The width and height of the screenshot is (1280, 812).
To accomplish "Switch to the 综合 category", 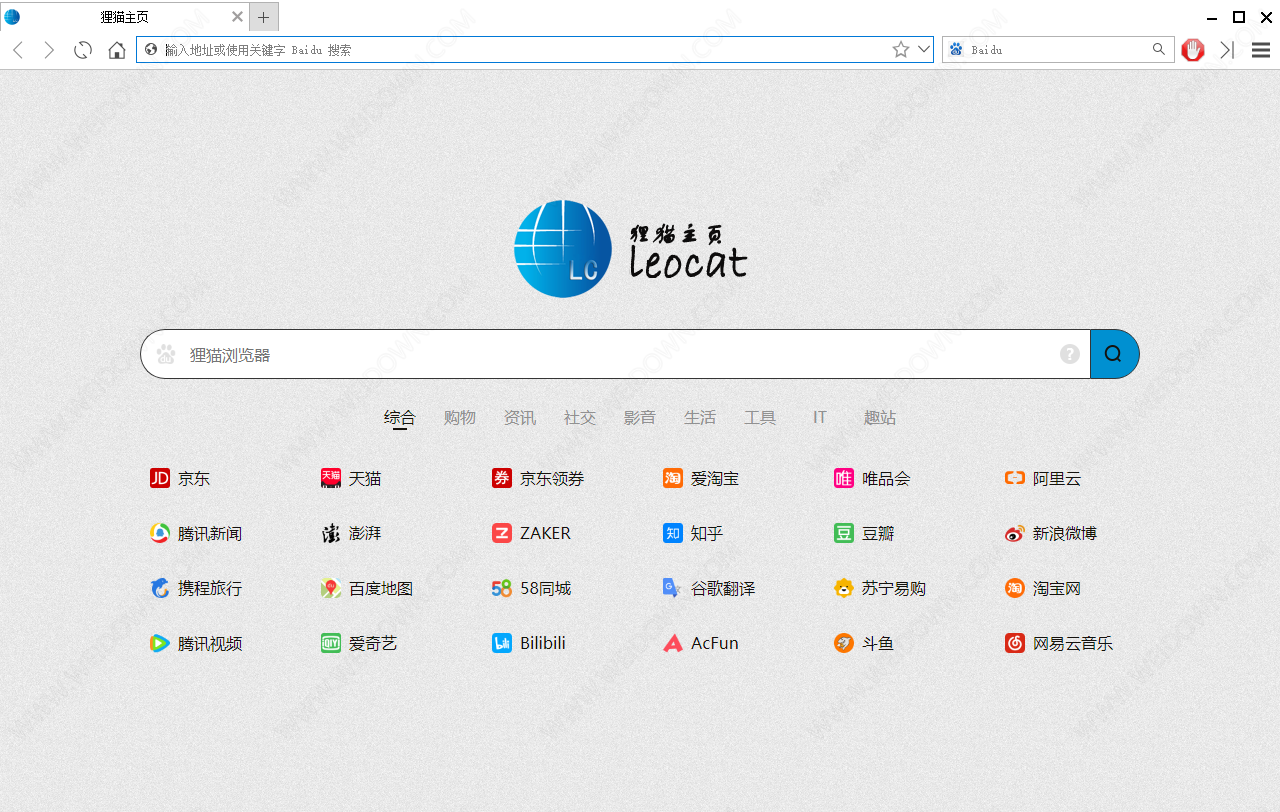I will click(x=400, y=418).
